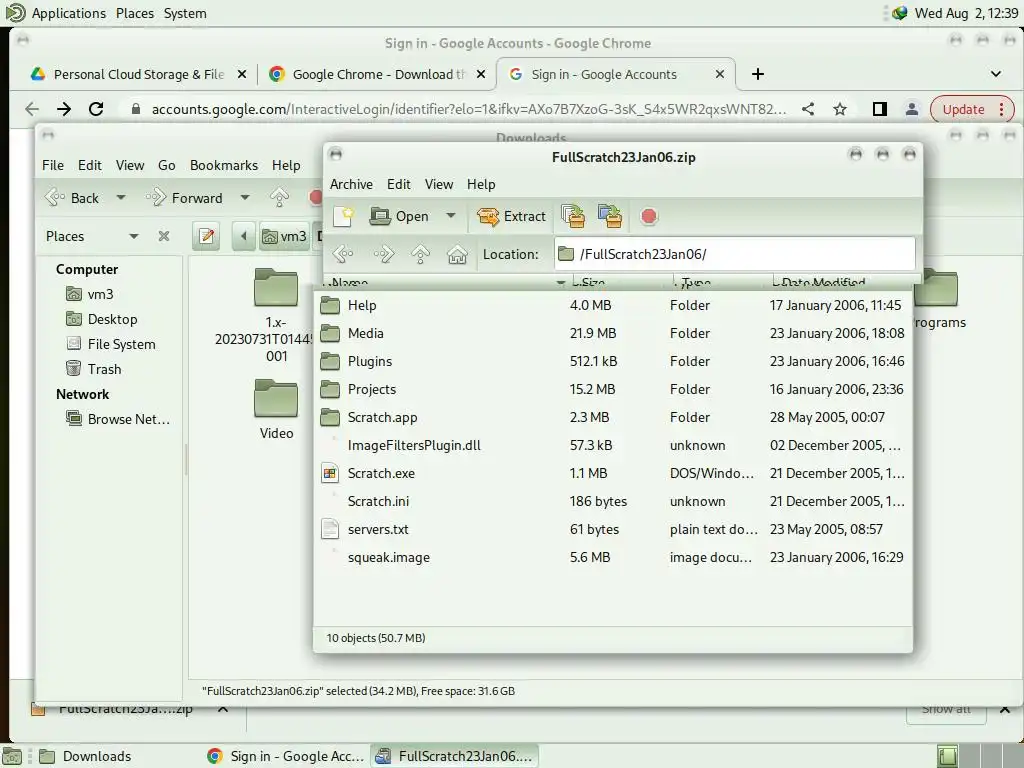Select the Projects folder

pos(613,389)
